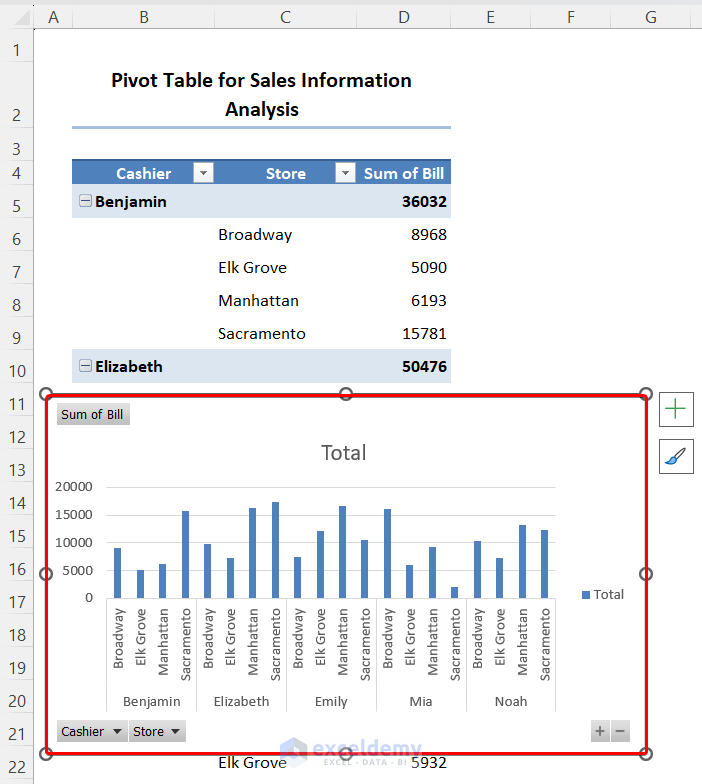Open the Store column filter dropdown
The image size is (702, 784).
345,173
